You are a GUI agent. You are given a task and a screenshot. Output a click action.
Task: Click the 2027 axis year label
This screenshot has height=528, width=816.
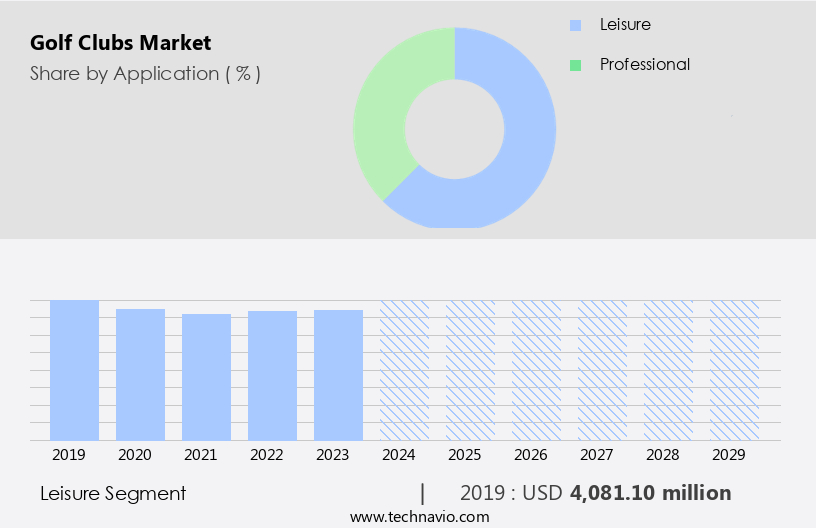[x=596, y=455]
